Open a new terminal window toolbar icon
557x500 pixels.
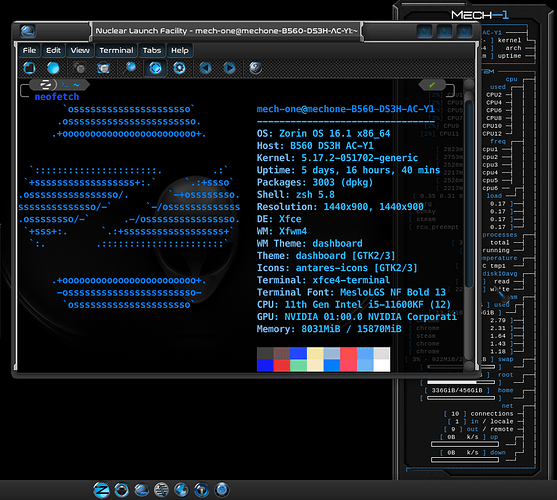[x=53, y=67]
